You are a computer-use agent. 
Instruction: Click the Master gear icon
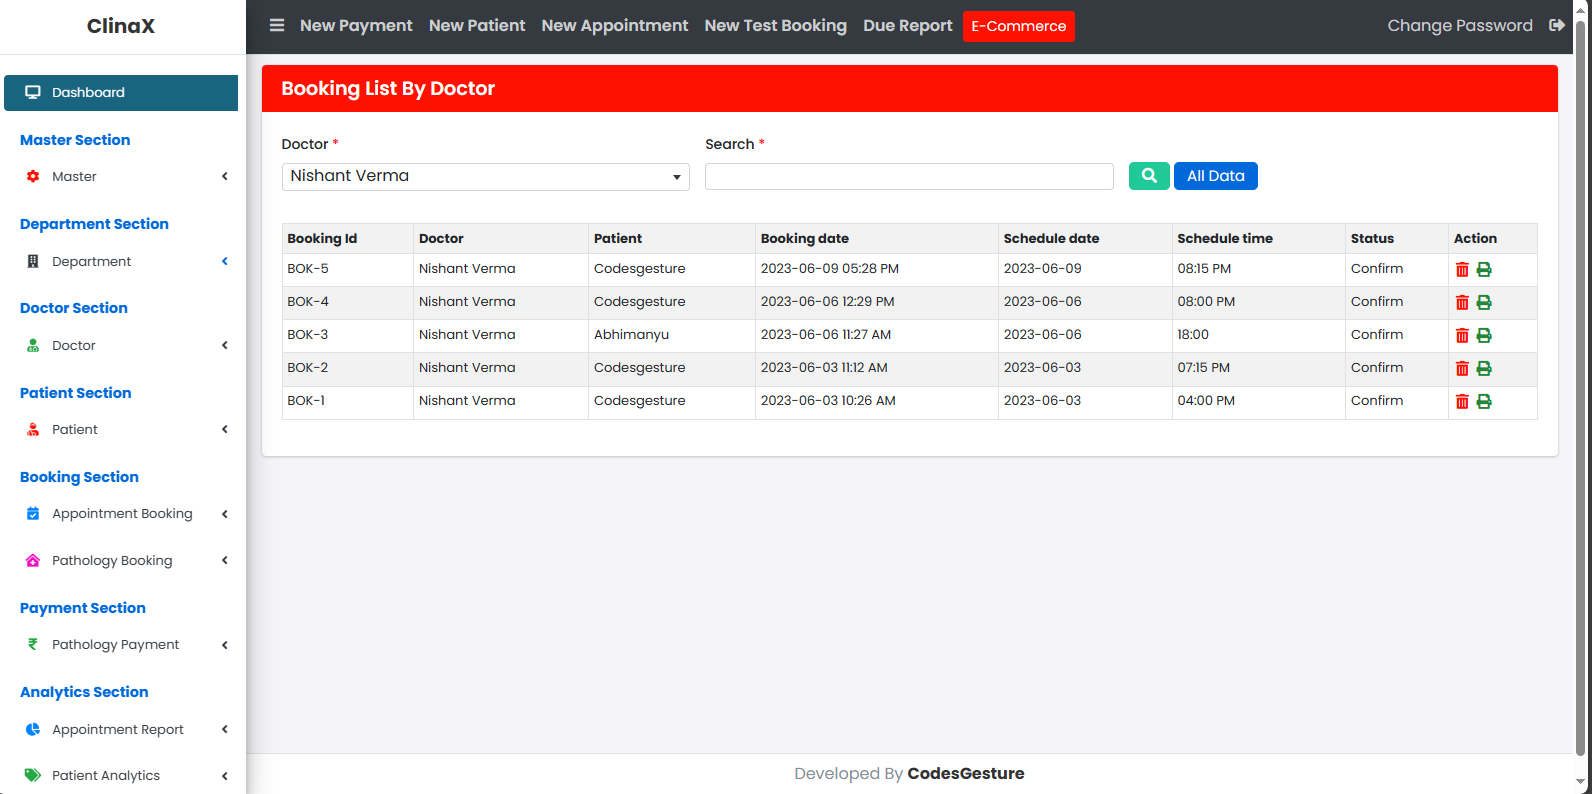click(x=33, y=176)
